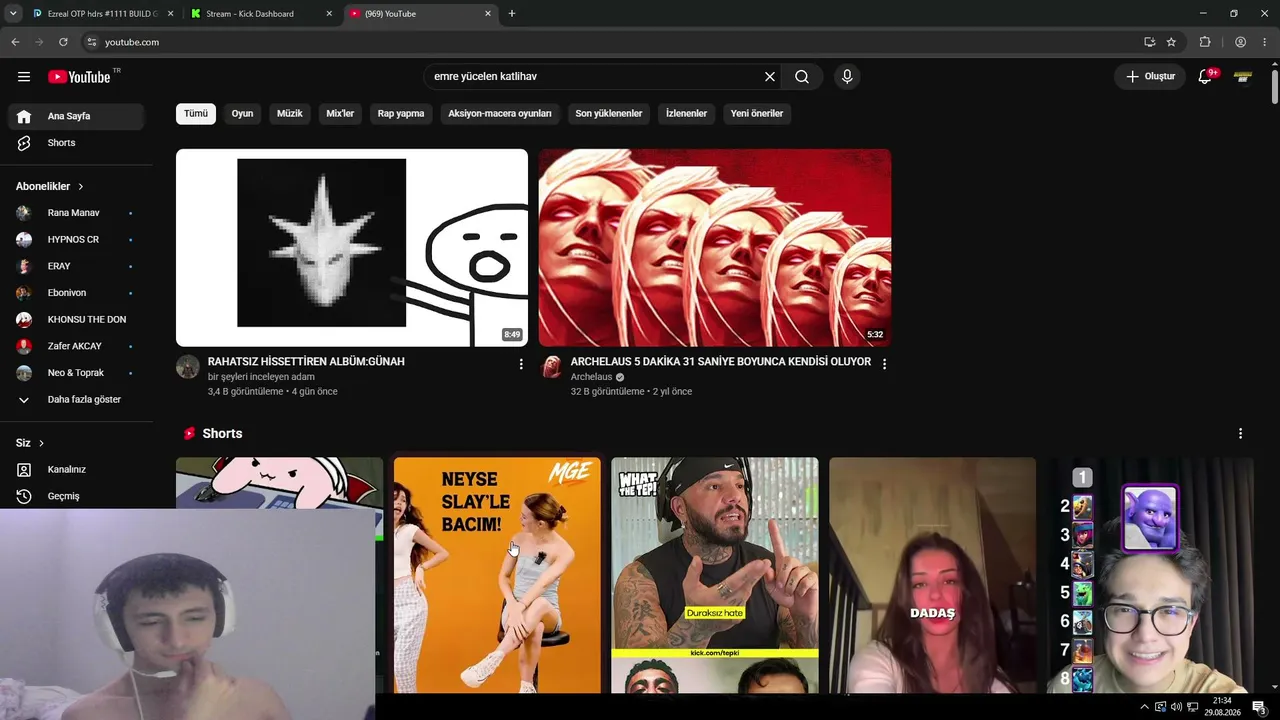This screenshot has height=720, width=1280.
Task: Show hidden system tray icons
Action: pyautogui.click(x=1144, y=707)
